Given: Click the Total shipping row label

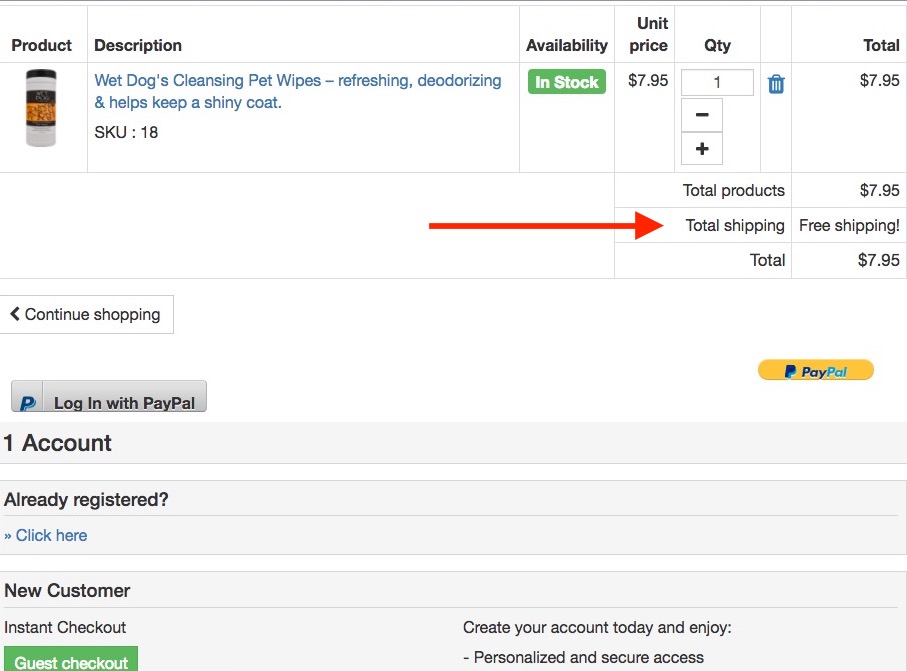Looking at the screenshot, I should coord(735,225).
